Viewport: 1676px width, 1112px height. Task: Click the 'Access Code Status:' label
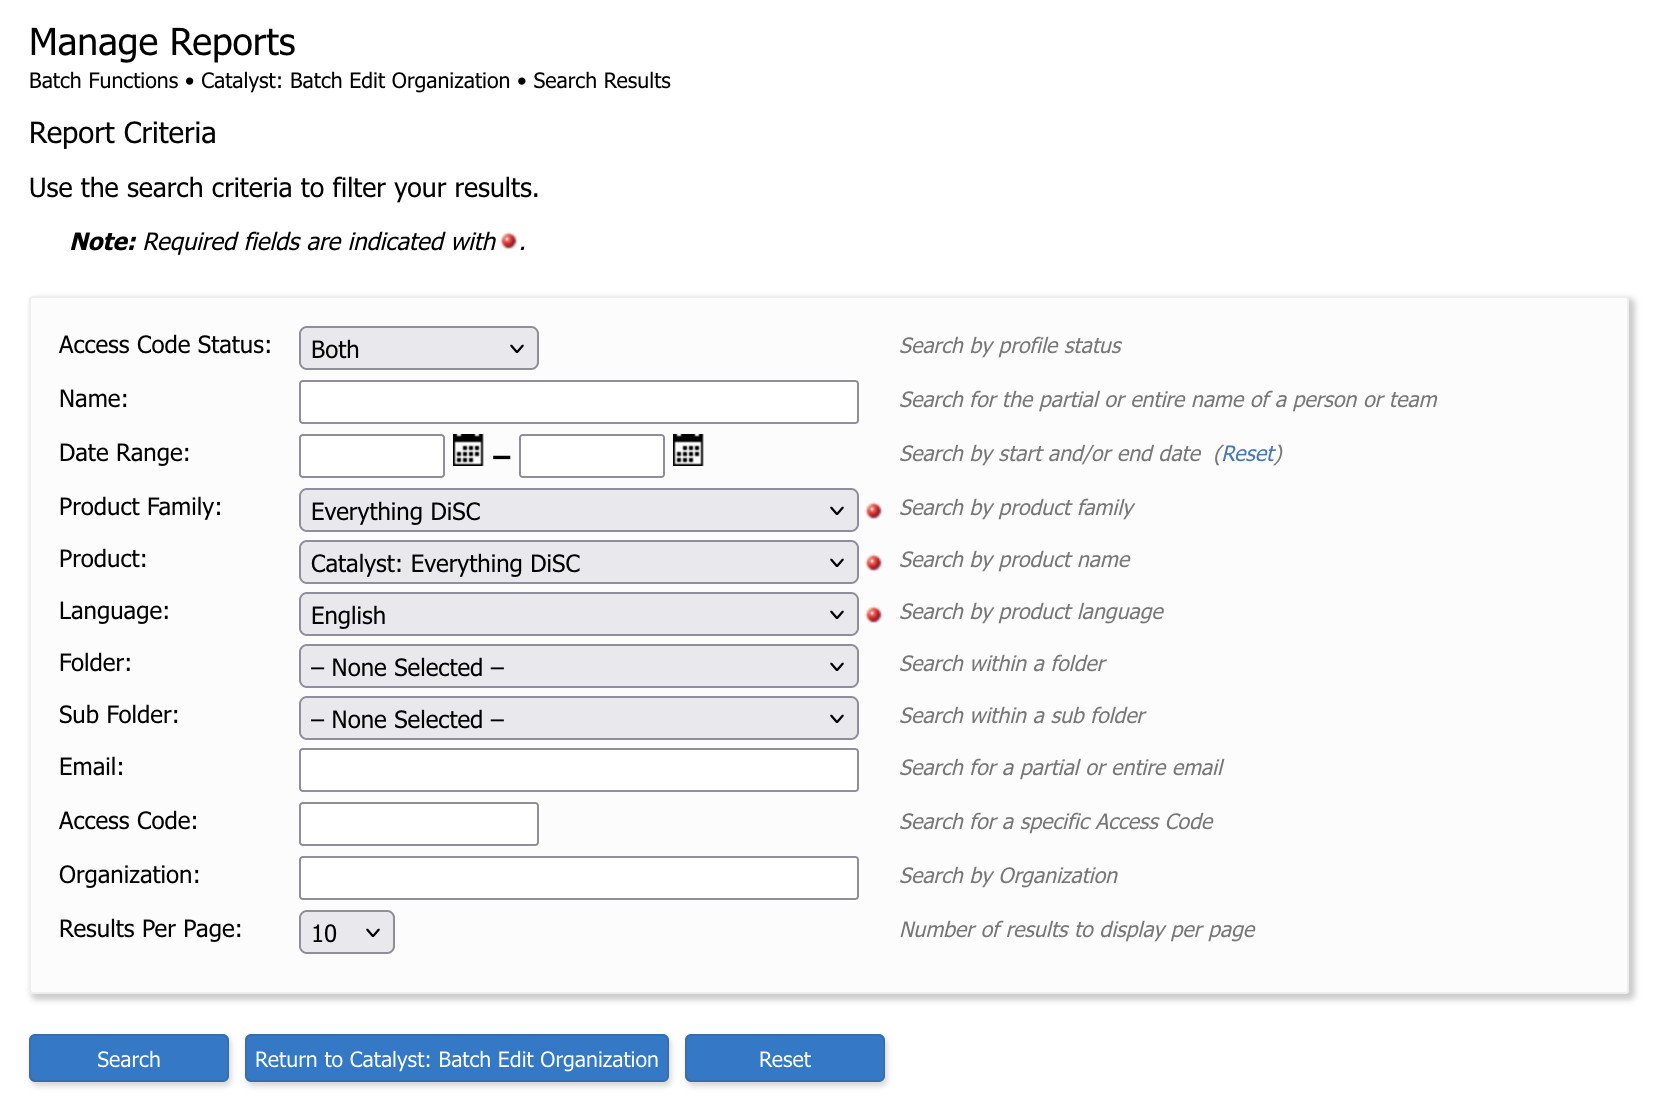(165, 345)
